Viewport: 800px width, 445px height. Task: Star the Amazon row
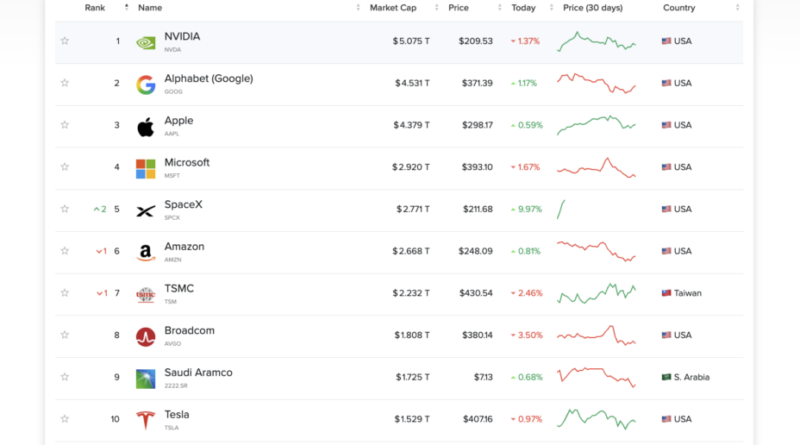click(65, 251)
